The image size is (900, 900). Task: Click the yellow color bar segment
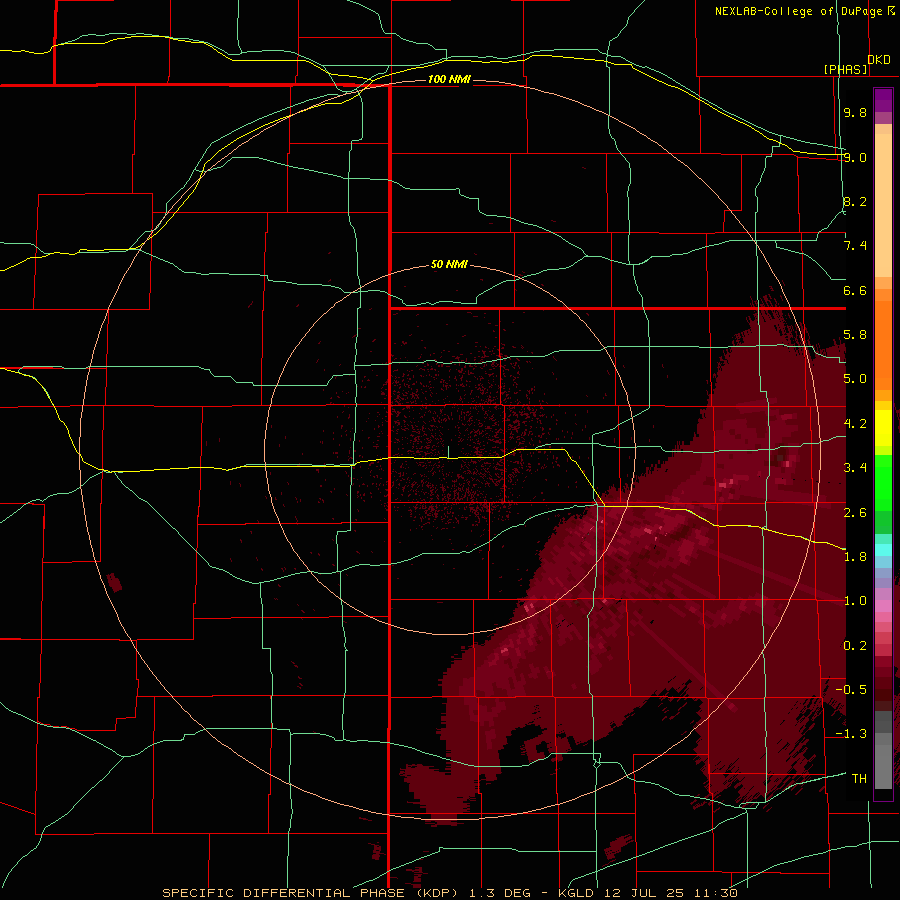[883, 428]
